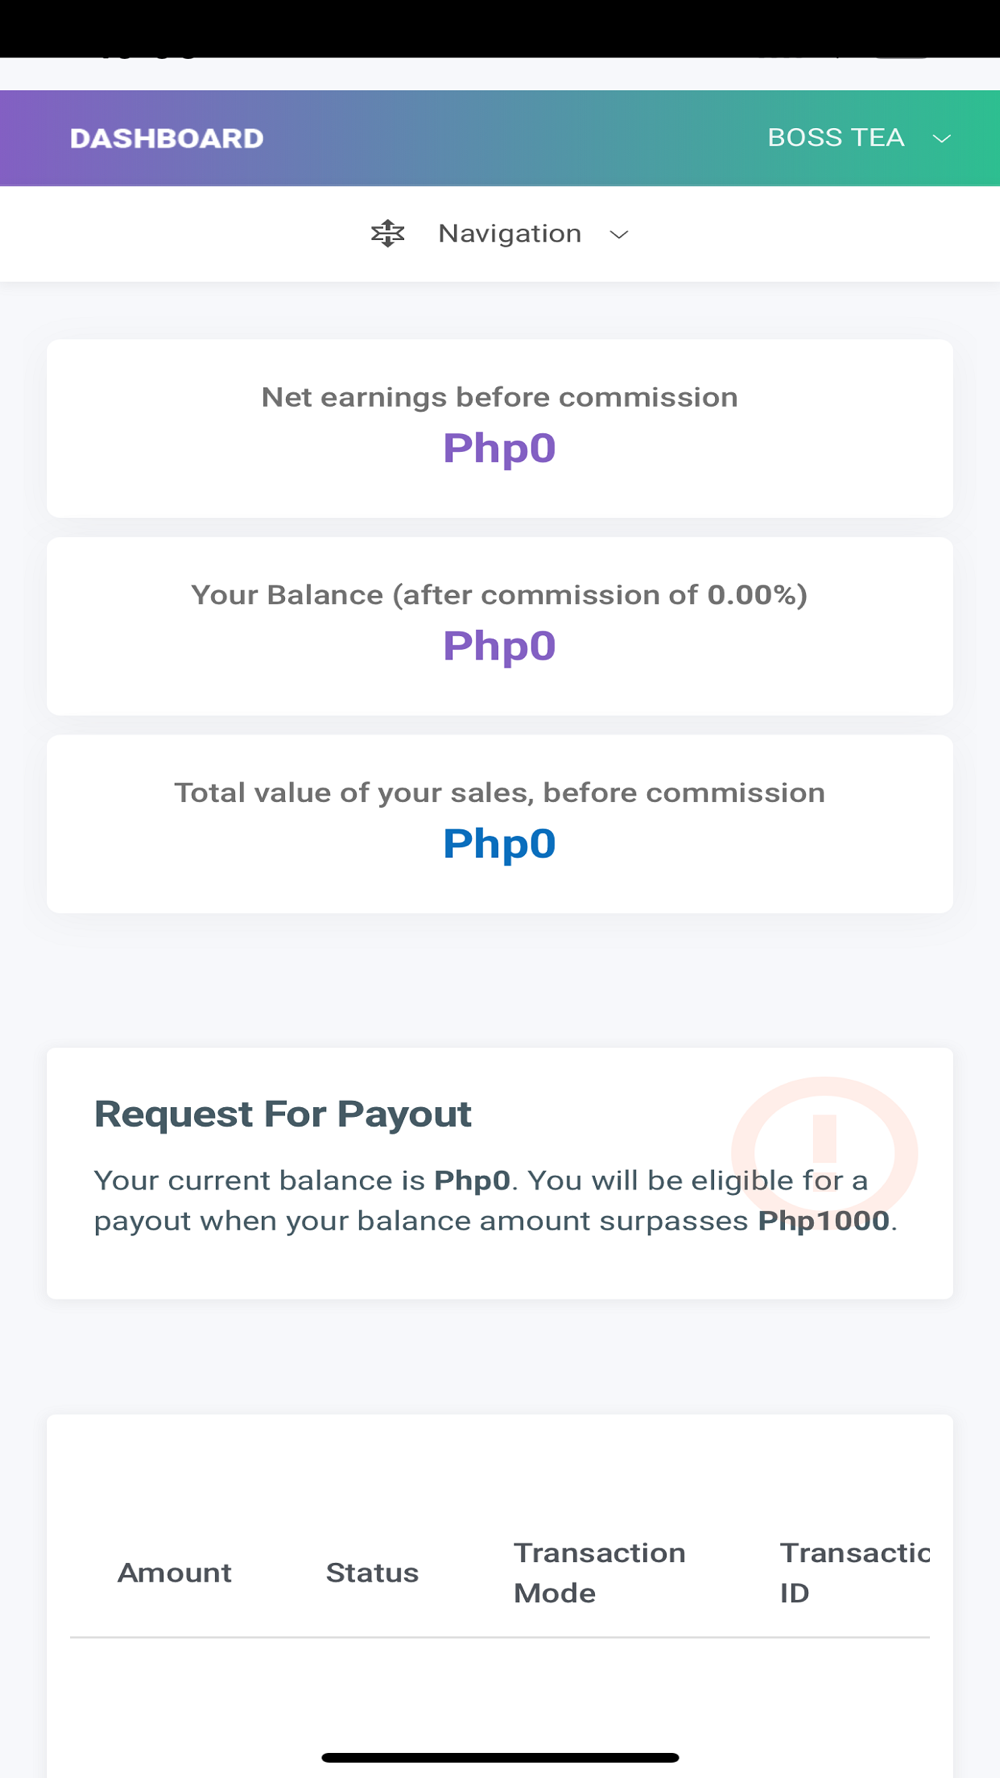Sort by the Amount column header
Viewport: 1000px width, 1778px height.
point(174,1573)
